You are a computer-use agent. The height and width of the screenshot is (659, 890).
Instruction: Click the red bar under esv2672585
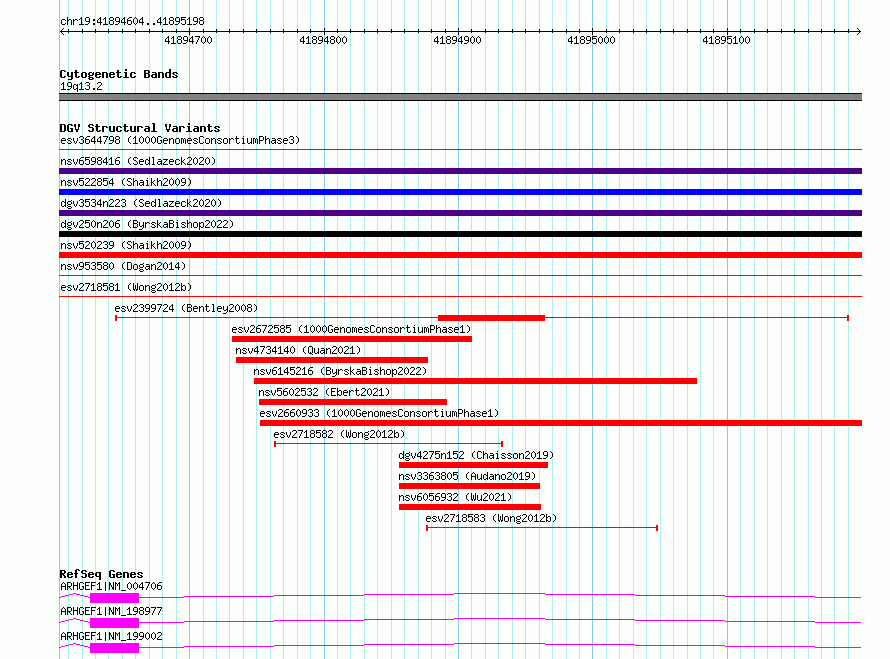[x=351, y=339]
